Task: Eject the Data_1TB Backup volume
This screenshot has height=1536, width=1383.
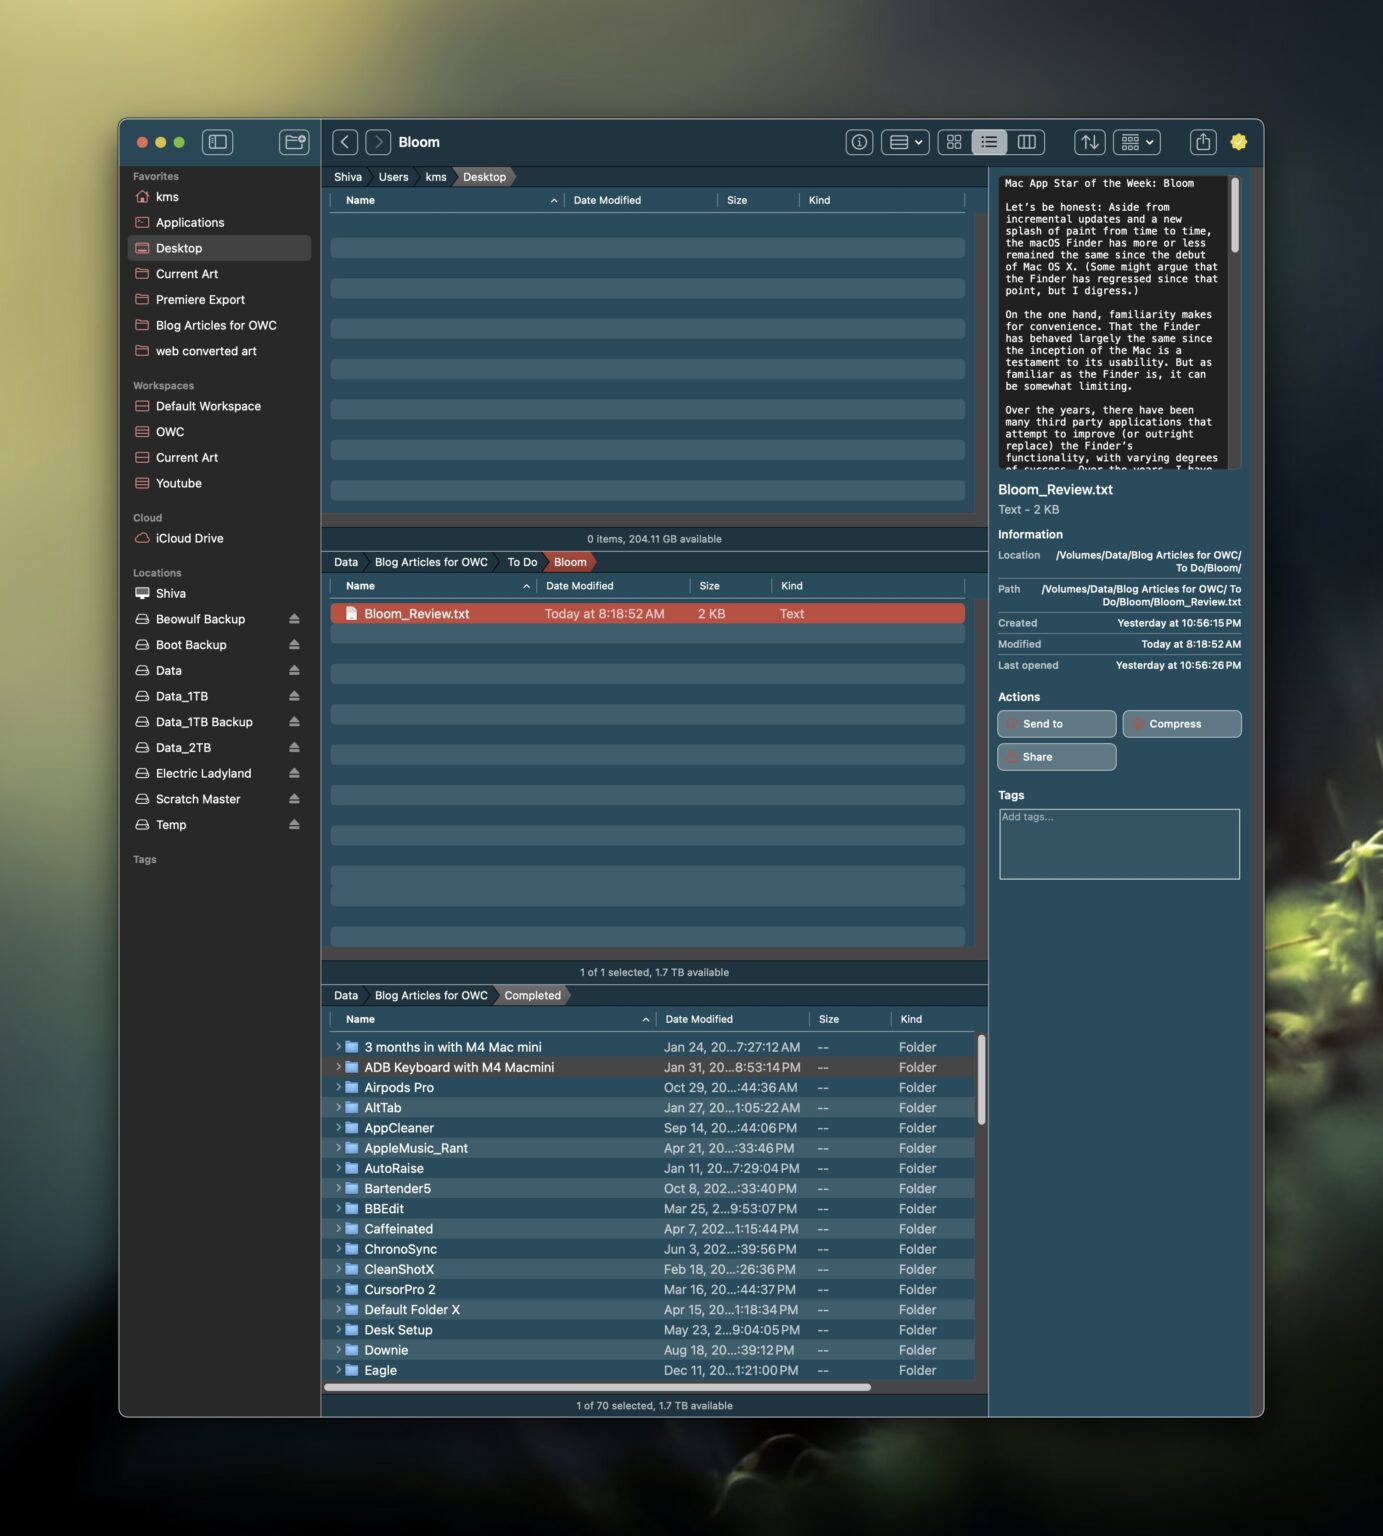Action: pos(294,722)
